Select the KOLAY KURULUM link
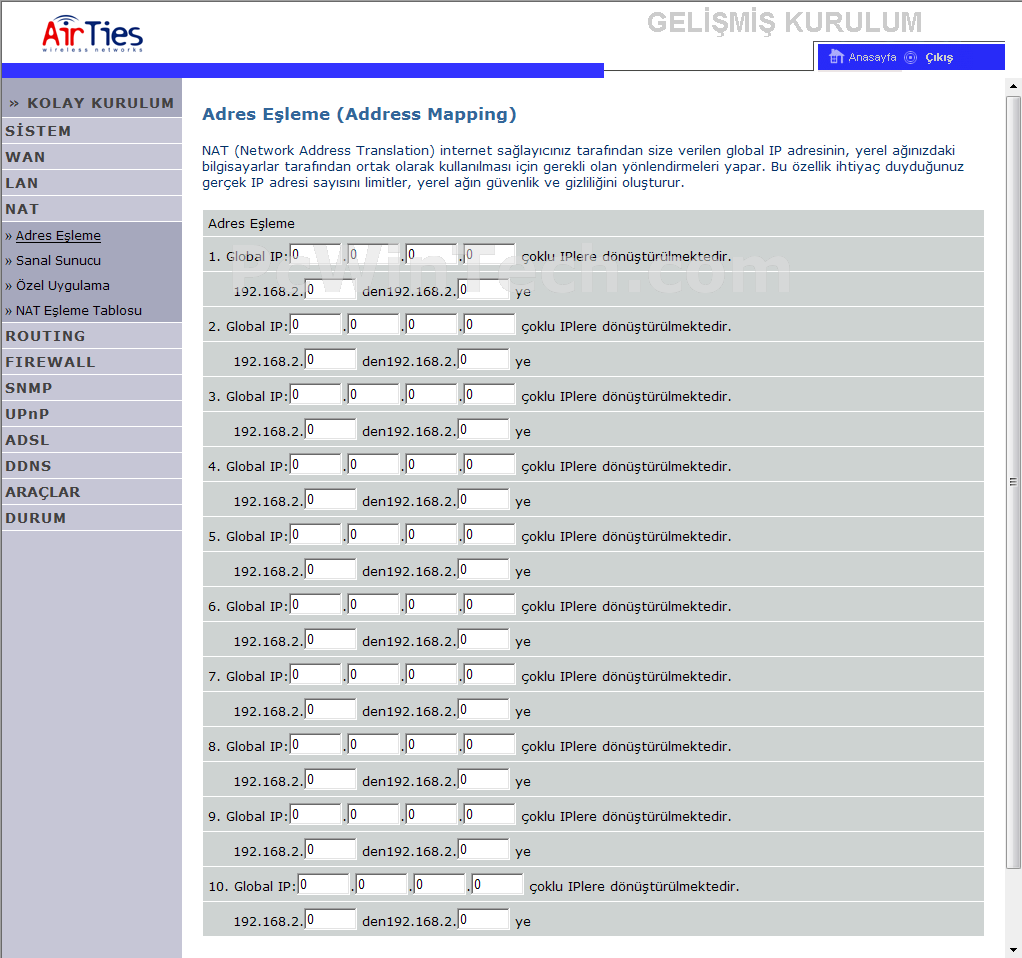1022x958 pixels. click(100, 103)
